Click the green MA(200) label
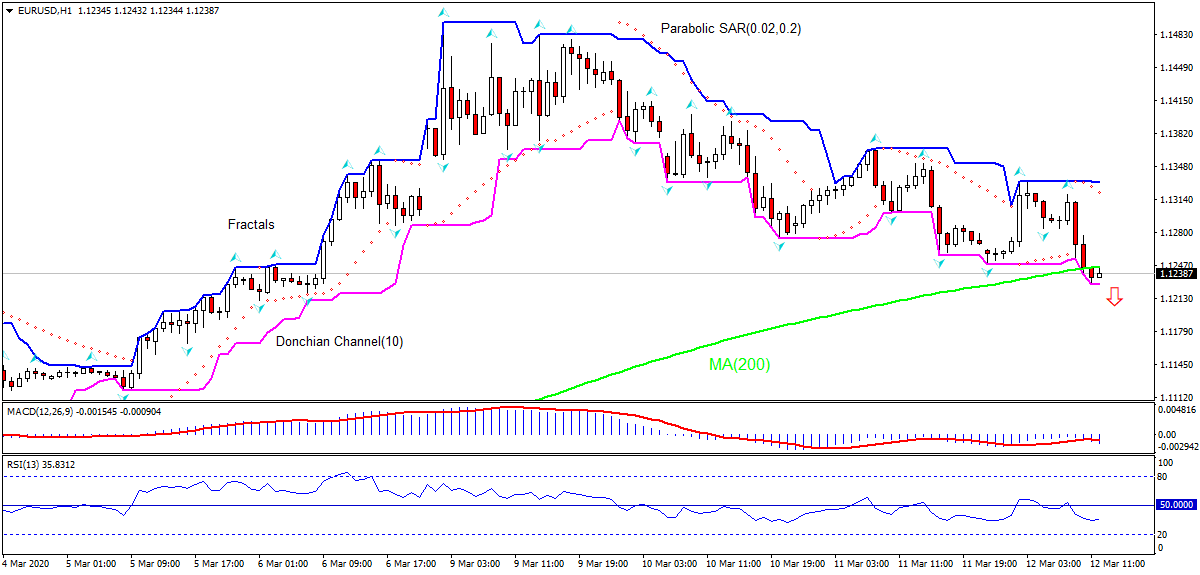Screen dimensions: 1200x575 click(x=739, y=365)
